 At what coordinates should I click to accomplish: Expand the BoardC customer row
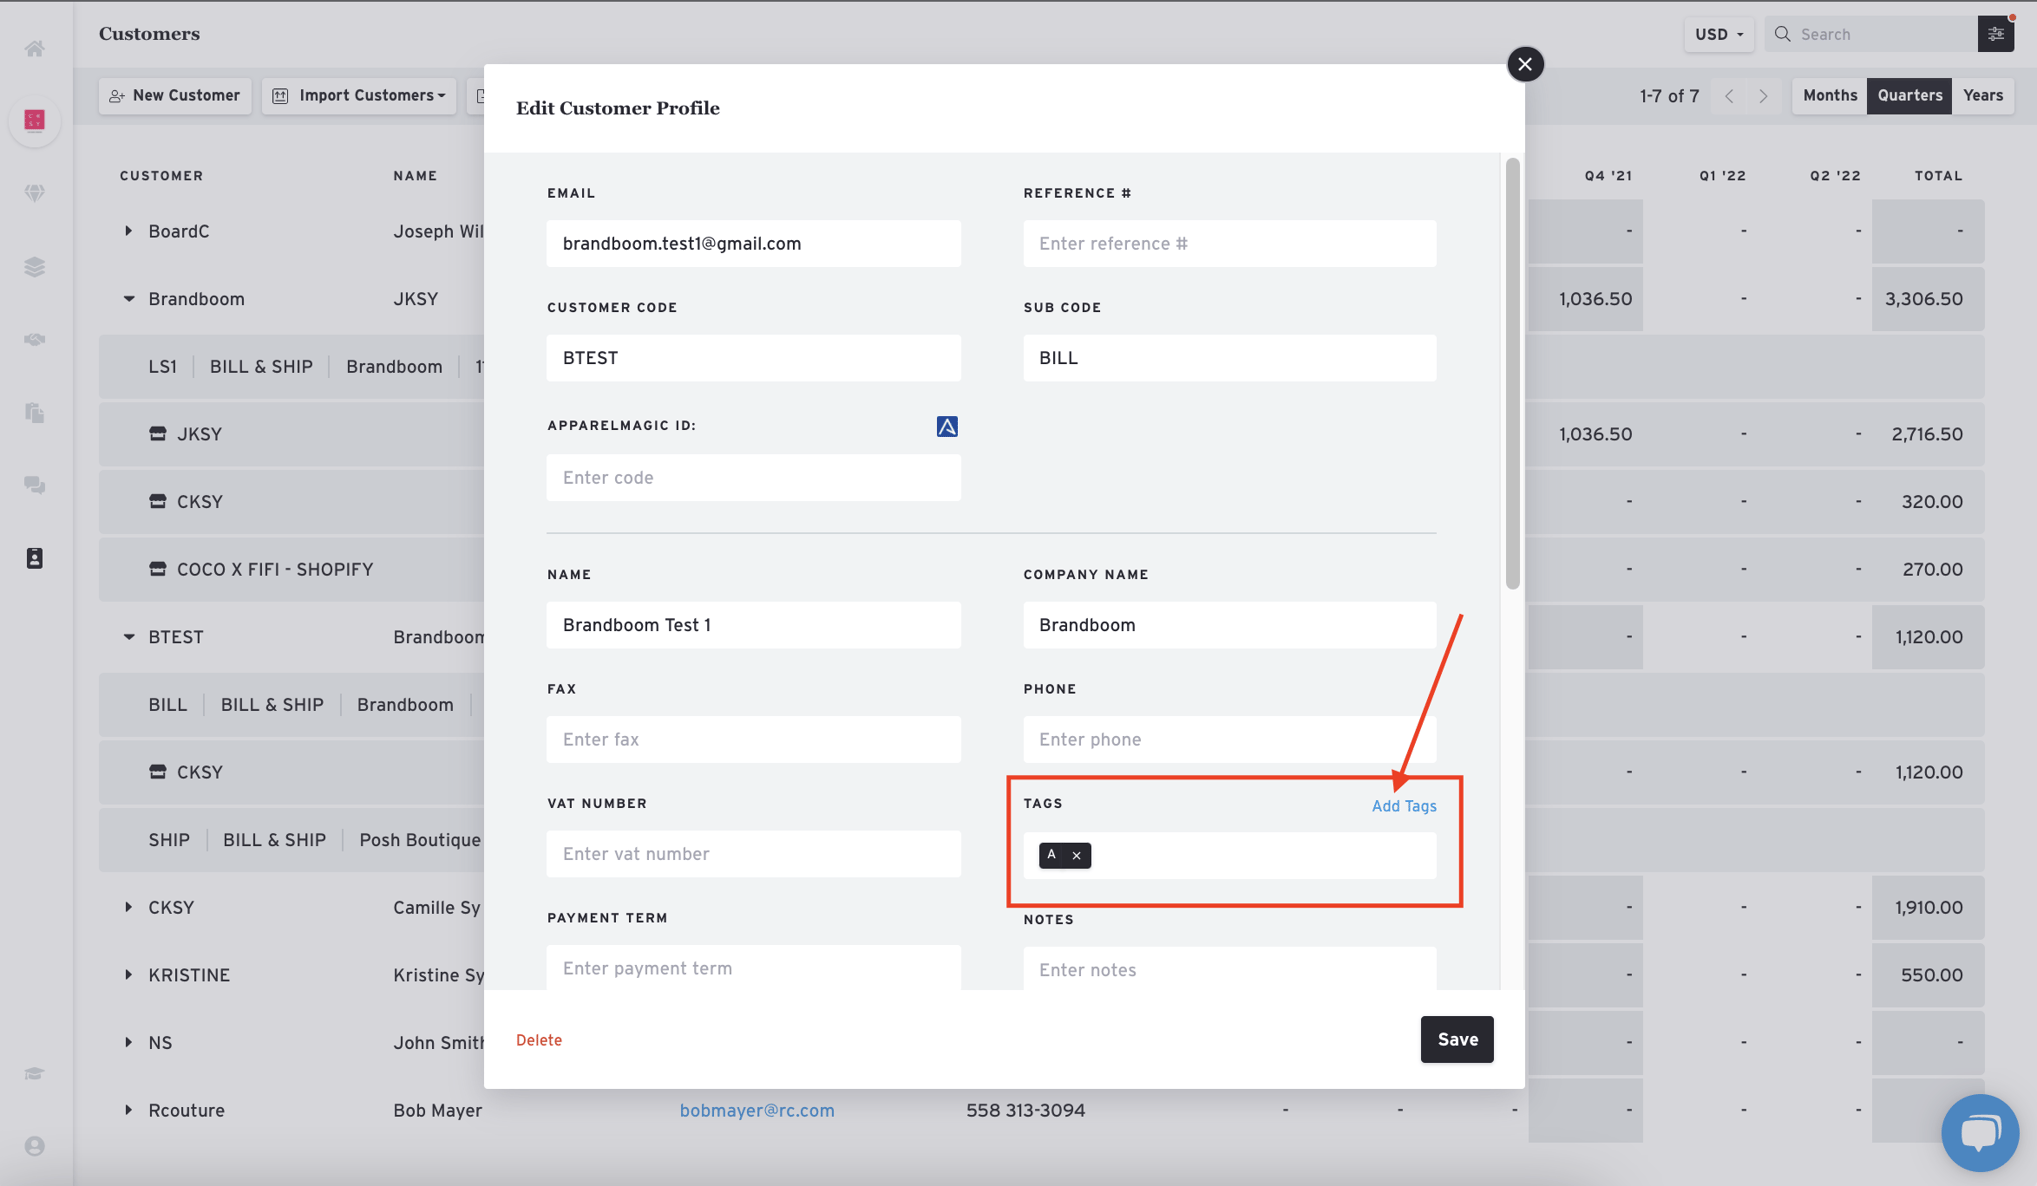pyautogui.click(x=128, y=231)
